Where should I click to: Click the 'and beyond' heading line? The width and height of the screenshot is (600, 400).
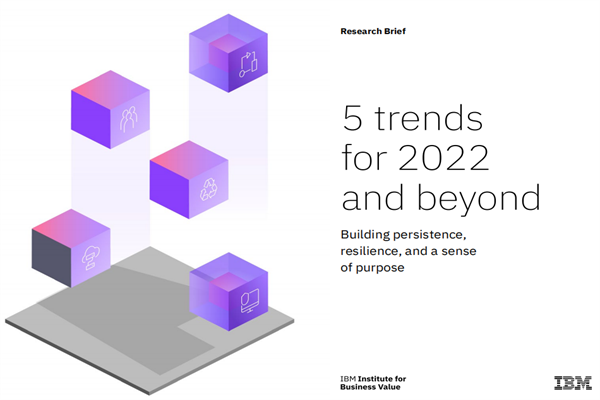441,198
